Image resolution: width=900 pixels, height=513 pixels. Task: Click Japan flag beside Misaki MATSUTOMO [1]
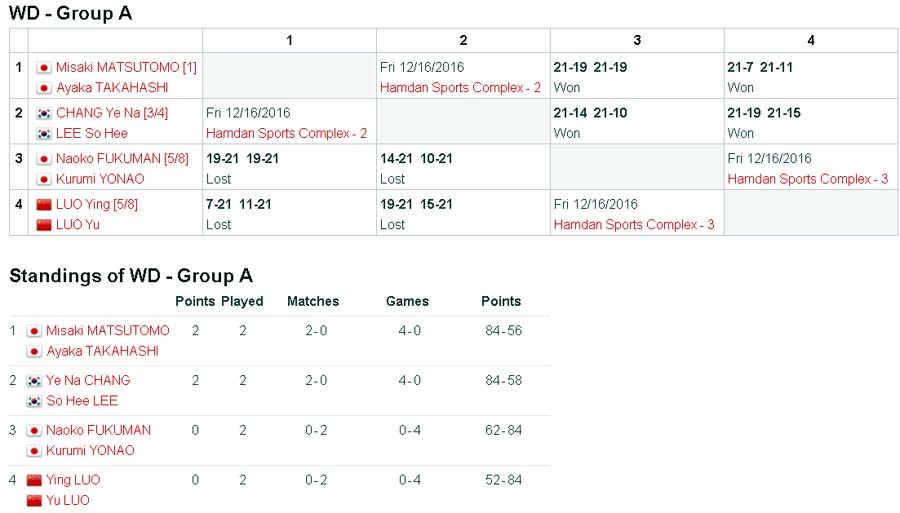[x=43, y=68]
